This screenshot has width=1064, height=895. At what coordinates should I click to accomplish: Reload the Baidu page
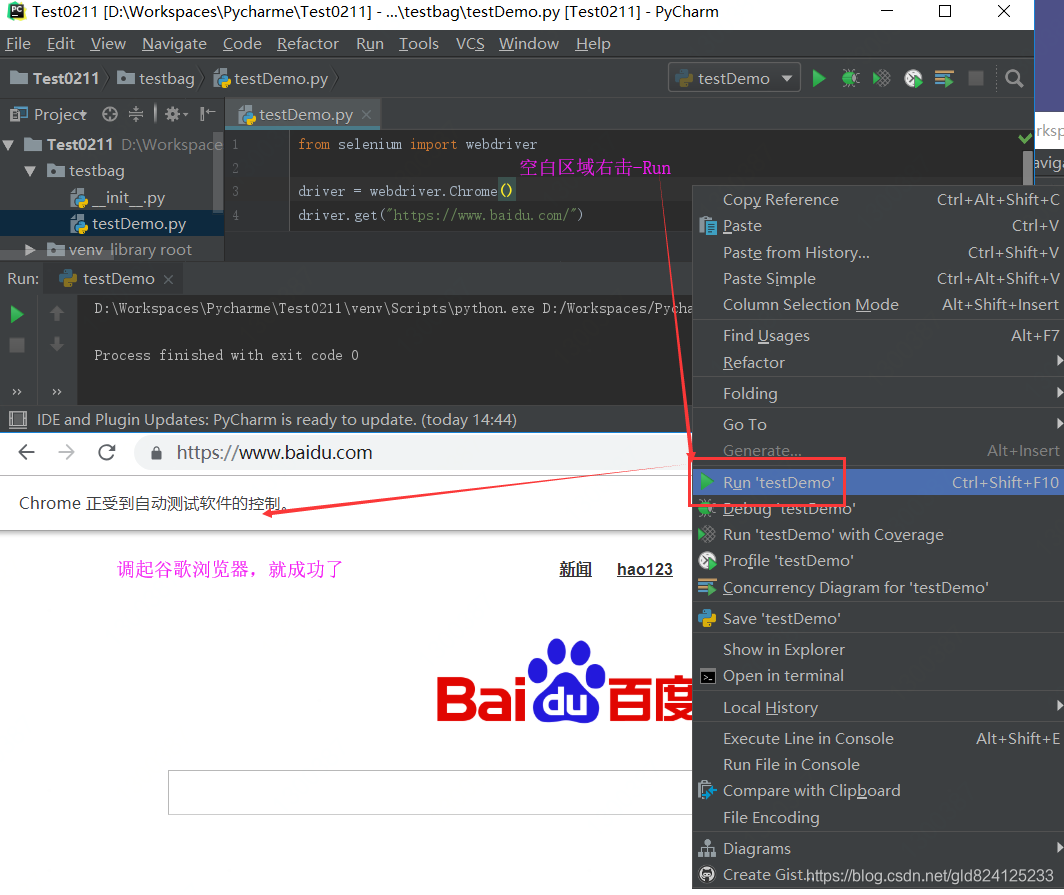click(x=107, y=452)
